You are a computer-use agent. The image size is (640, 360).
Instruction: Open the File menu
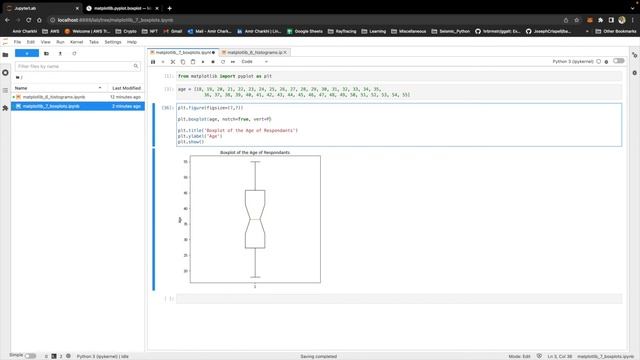pos(17,42)
